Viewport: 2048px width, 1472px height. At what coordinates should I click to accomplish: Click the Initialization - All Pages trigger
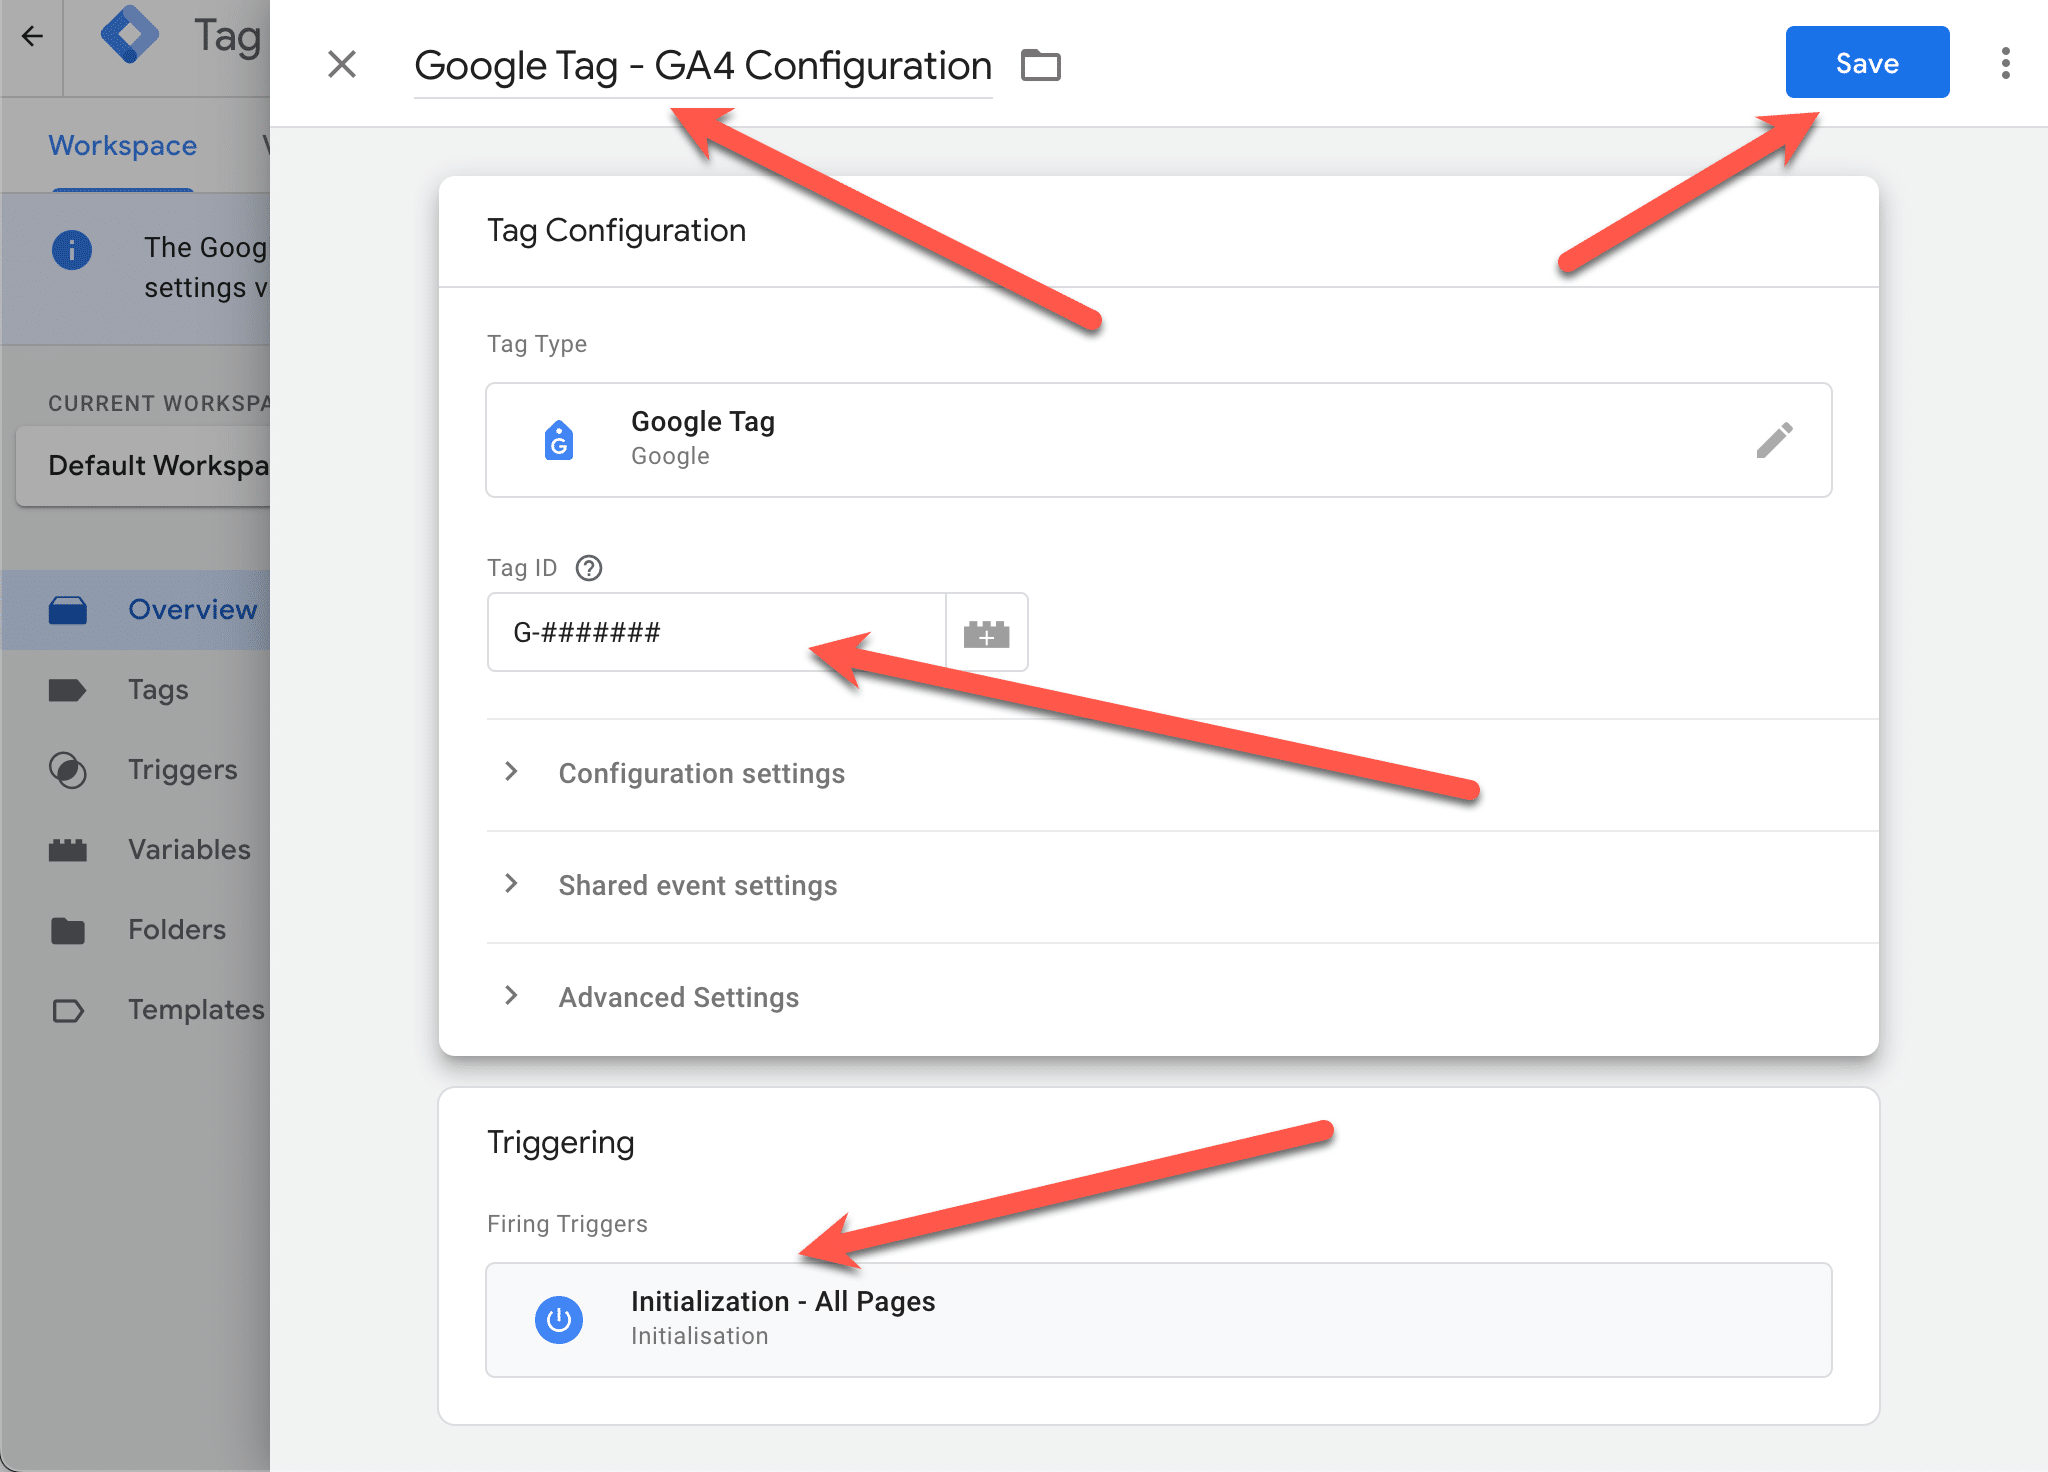(1158, 1320)
